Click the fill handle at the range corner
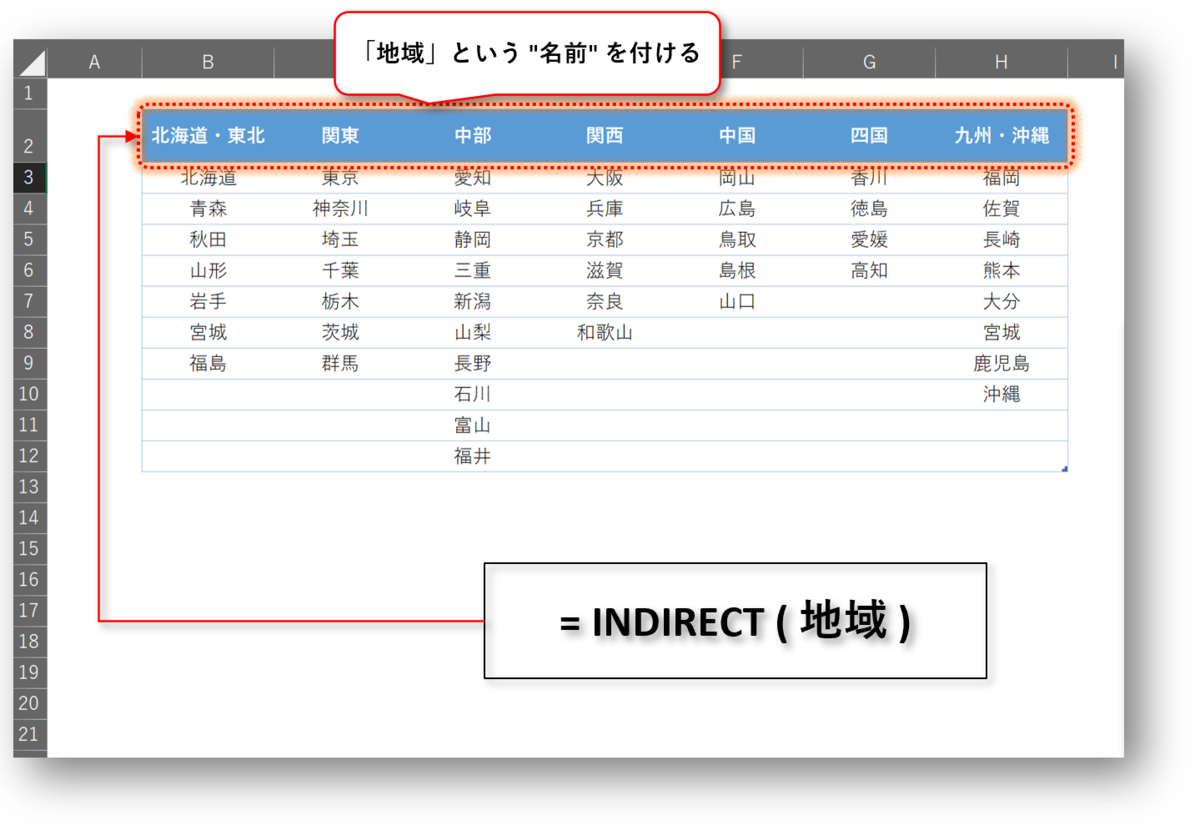The height and width of the screenshot is (836, 1200). 1065,468
